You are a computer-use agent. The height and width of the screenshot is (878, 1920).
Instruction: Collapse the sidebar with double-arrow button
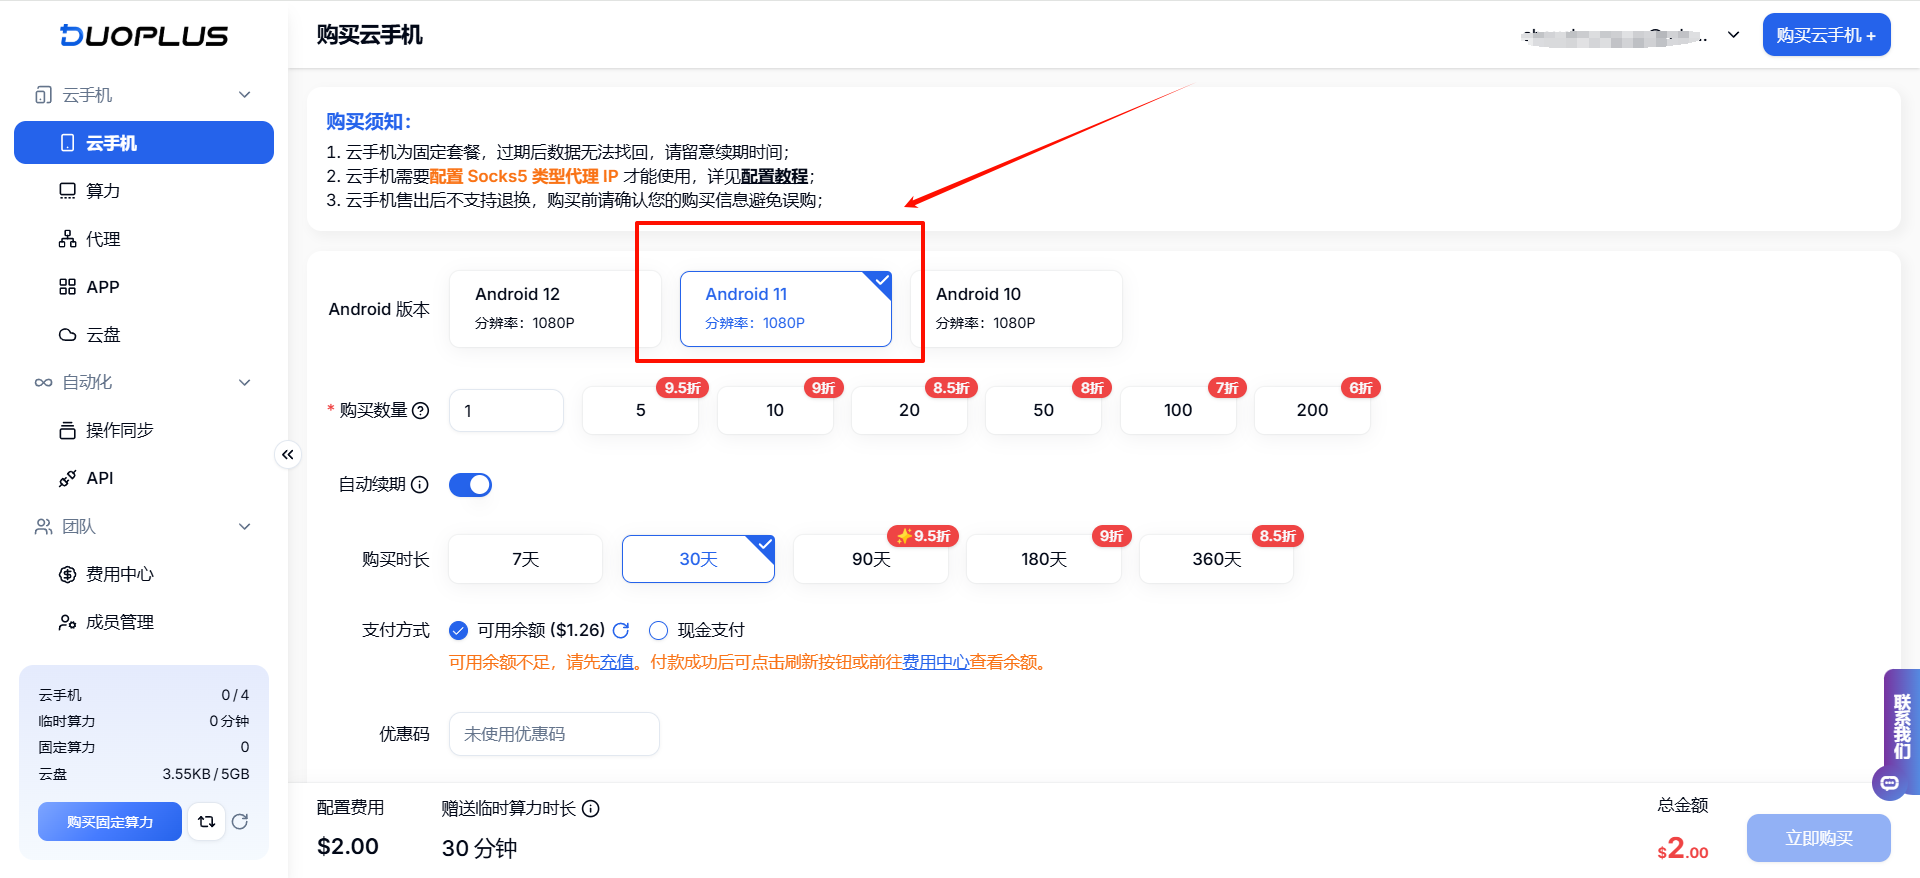click(x=288, y=455)
